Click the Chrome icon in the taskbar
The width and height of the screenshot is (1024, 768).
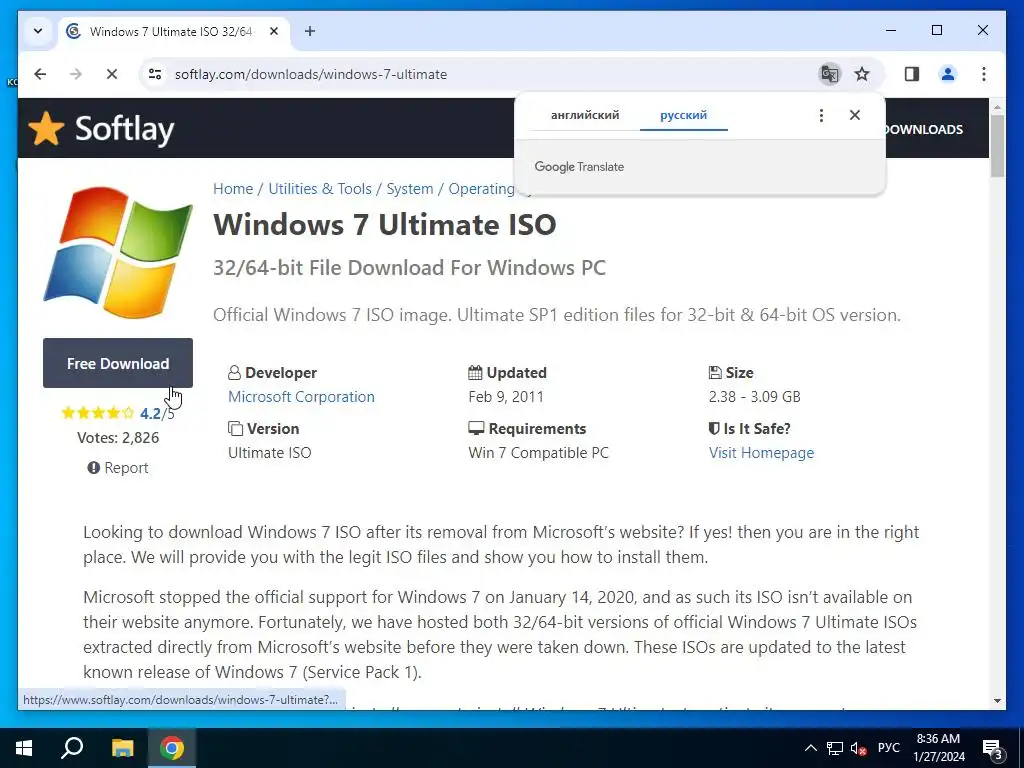172,748
